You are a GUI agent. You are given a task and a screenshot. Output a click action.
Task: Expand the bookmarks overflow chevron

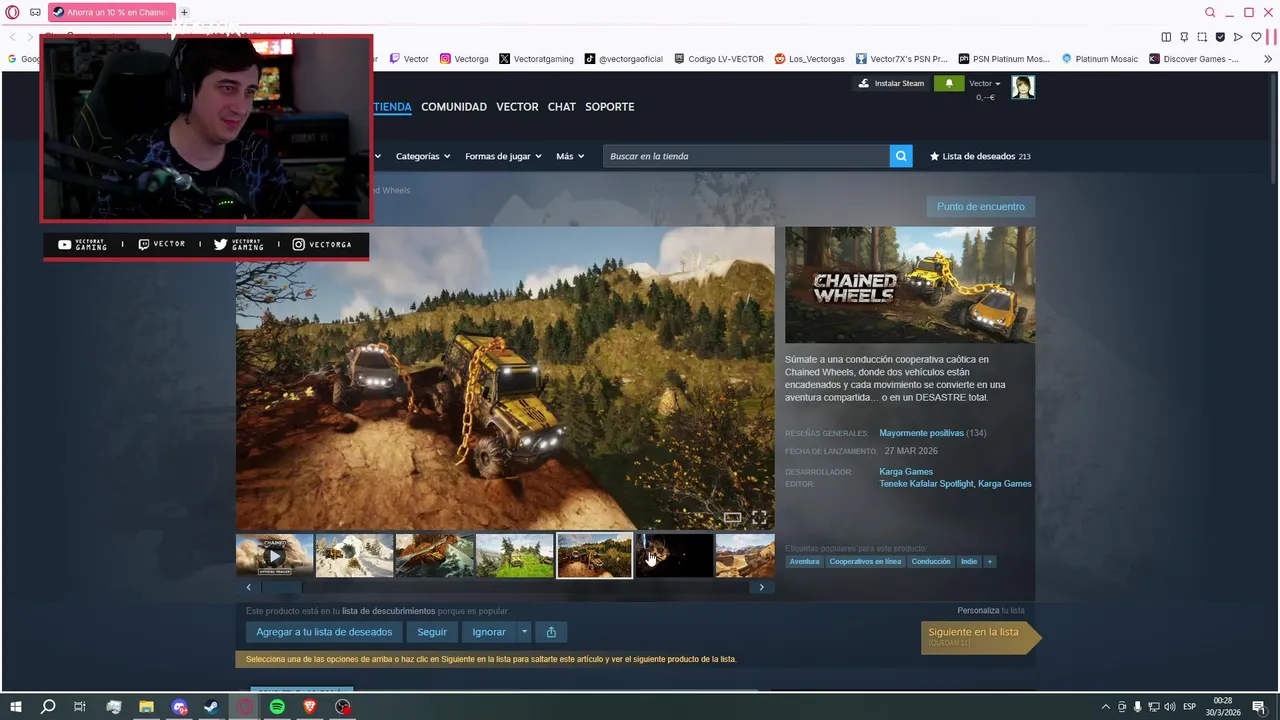tap(1268, 59)
